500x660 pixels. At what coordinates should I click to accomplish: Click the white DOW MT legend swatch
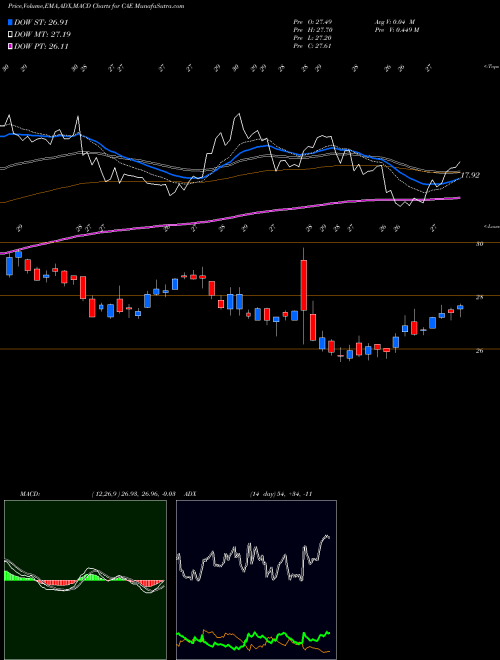pyautogui.click(x=10, y=34)
